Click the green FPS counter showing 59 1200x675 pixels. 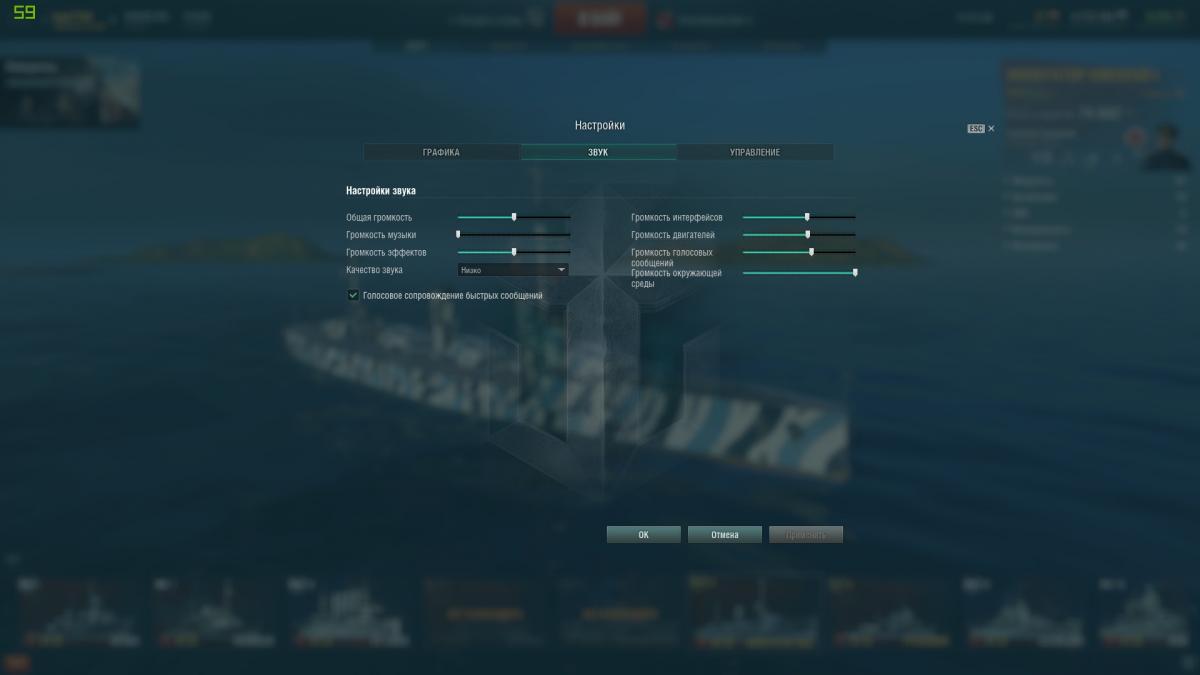[24, 12]
